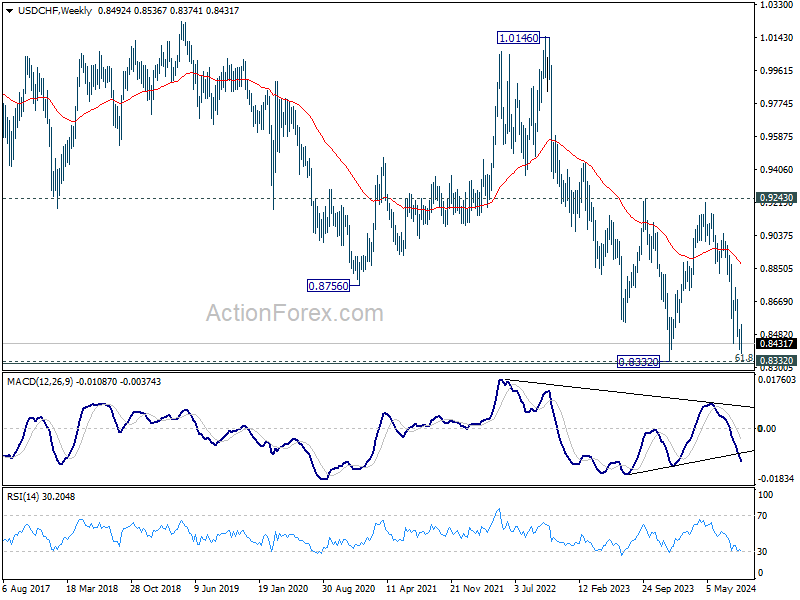Click the MACD axis value -0.01834
Viewport: 800px width, 600px height.
tap(776, 478)
